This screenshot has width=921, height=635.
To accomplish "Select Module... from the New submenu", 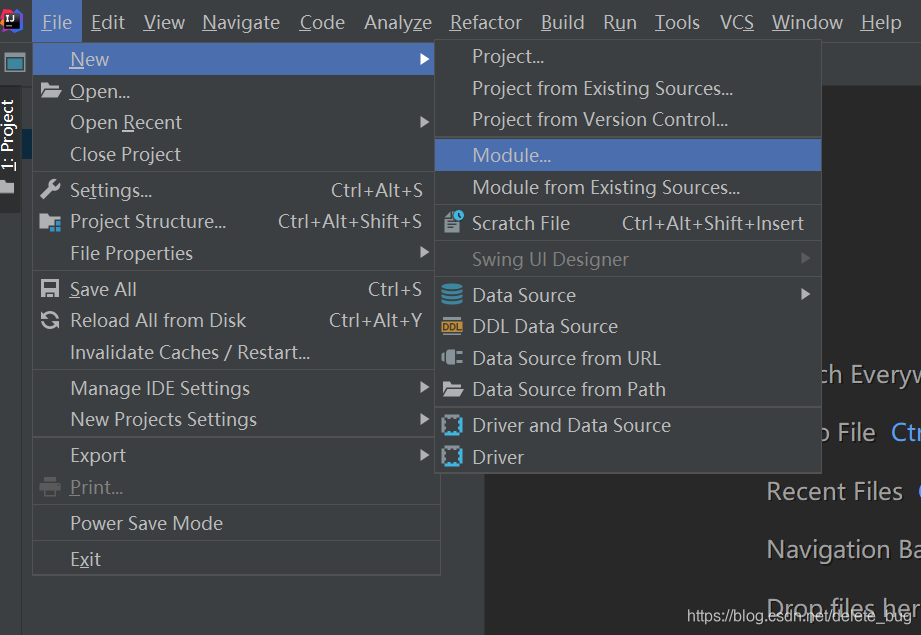I will point(511,155).
